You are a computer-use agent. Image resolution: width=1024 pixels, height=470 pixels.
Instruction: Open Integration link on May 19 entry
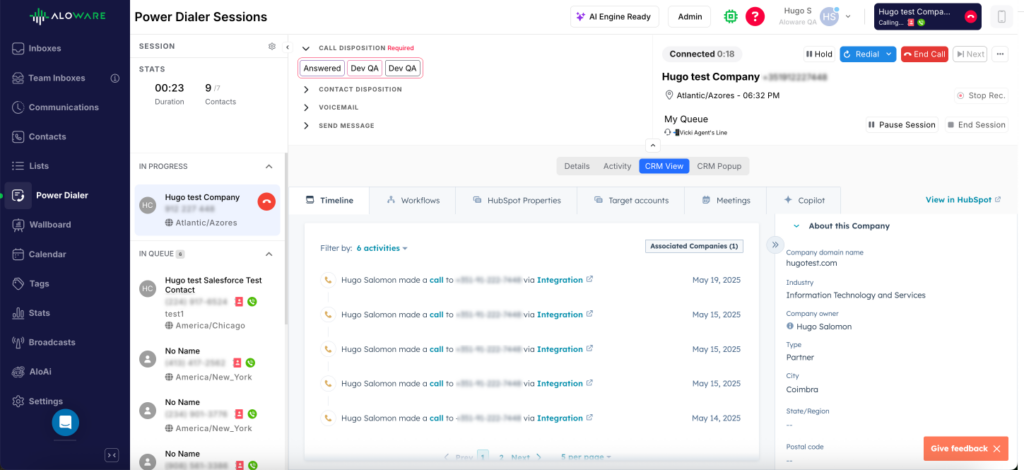564,280
